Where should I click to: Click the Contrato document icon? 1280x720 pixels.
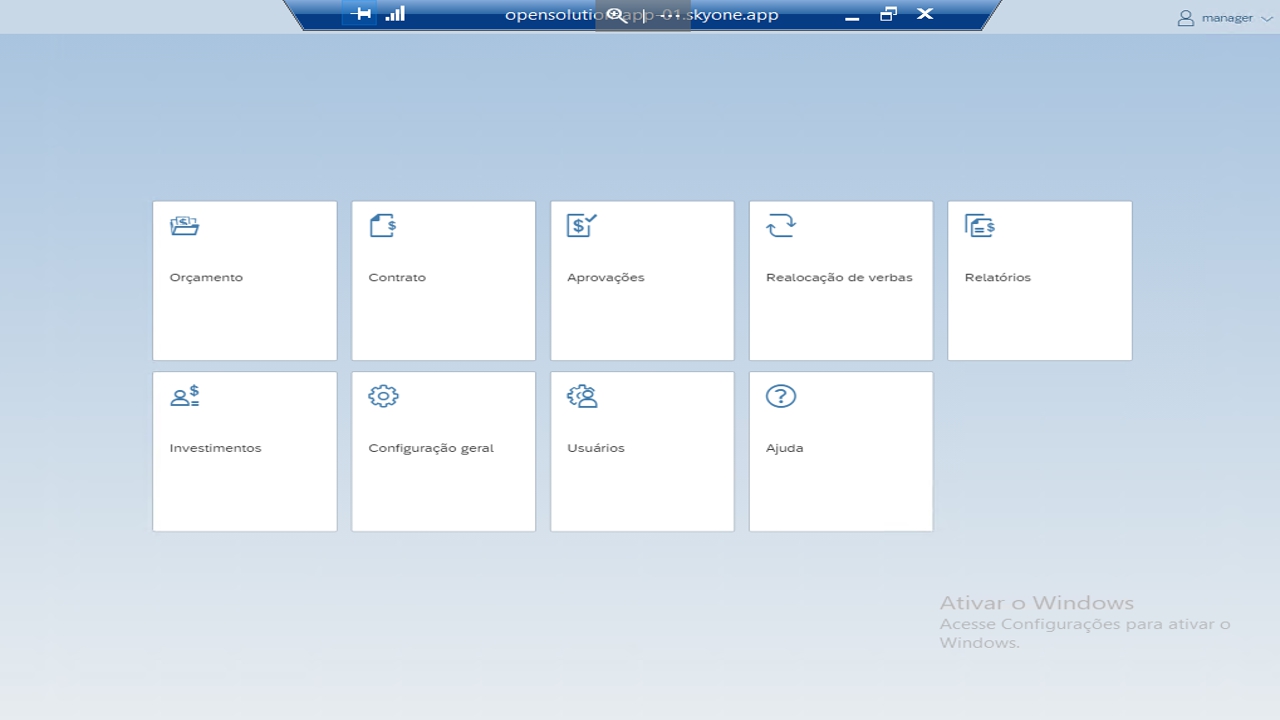pos(382,226)
